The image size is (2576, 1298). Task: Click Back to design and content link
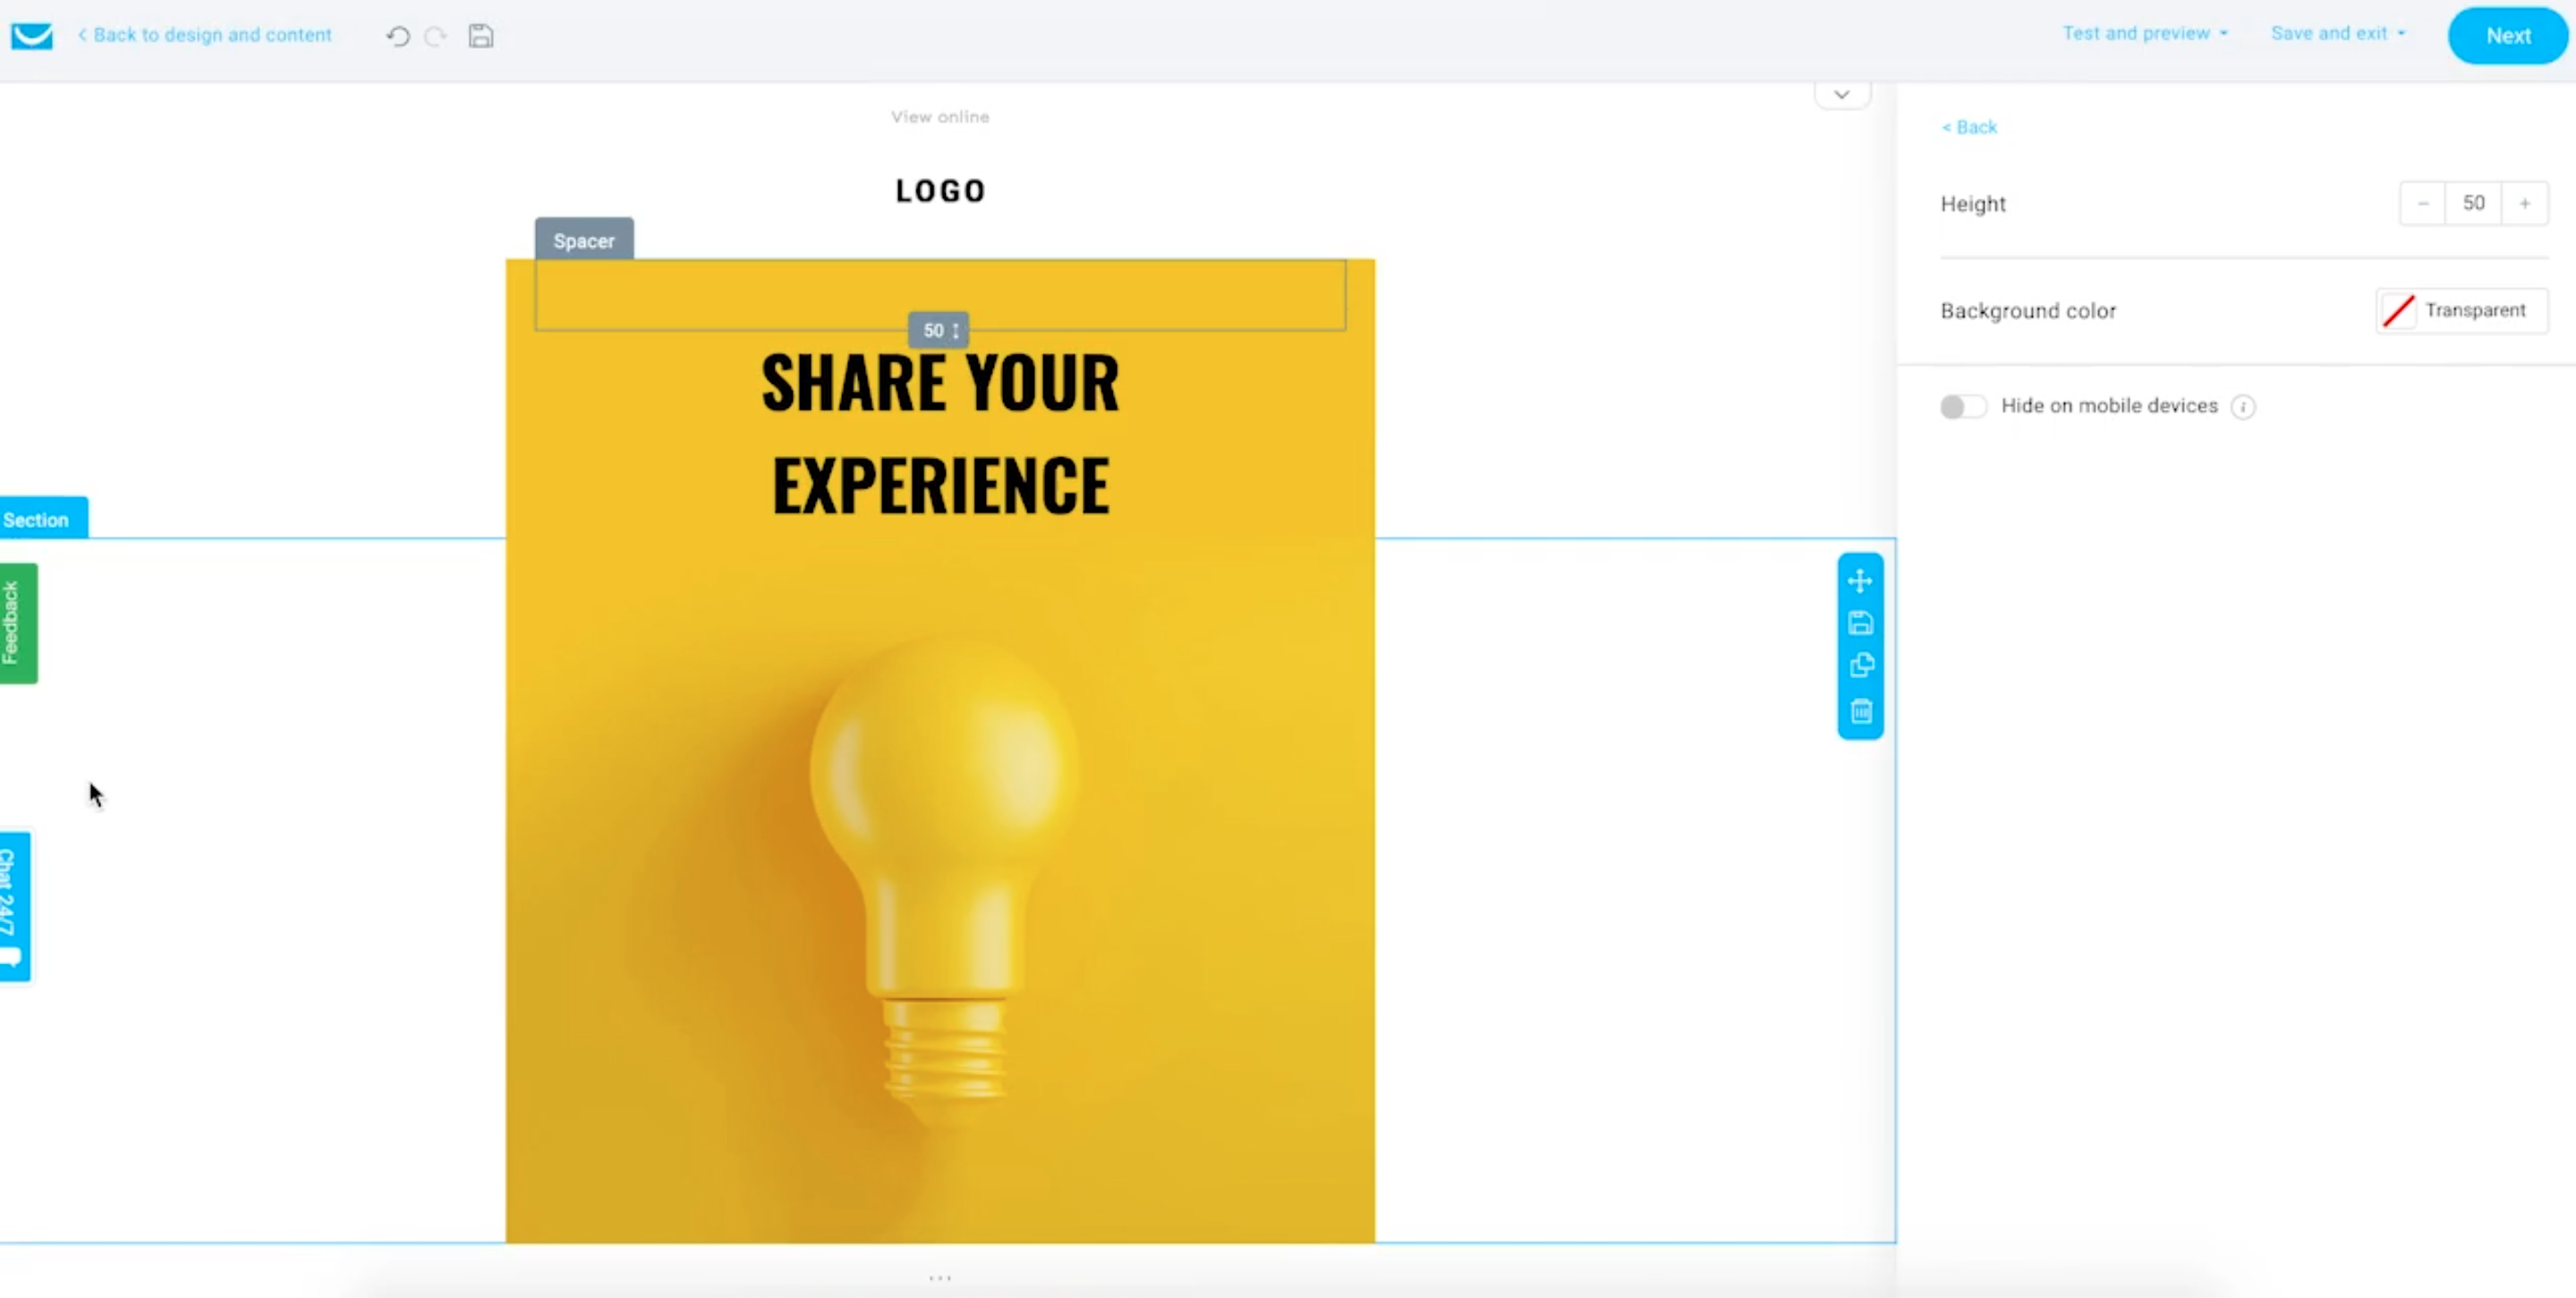click(x=204, y=35)
